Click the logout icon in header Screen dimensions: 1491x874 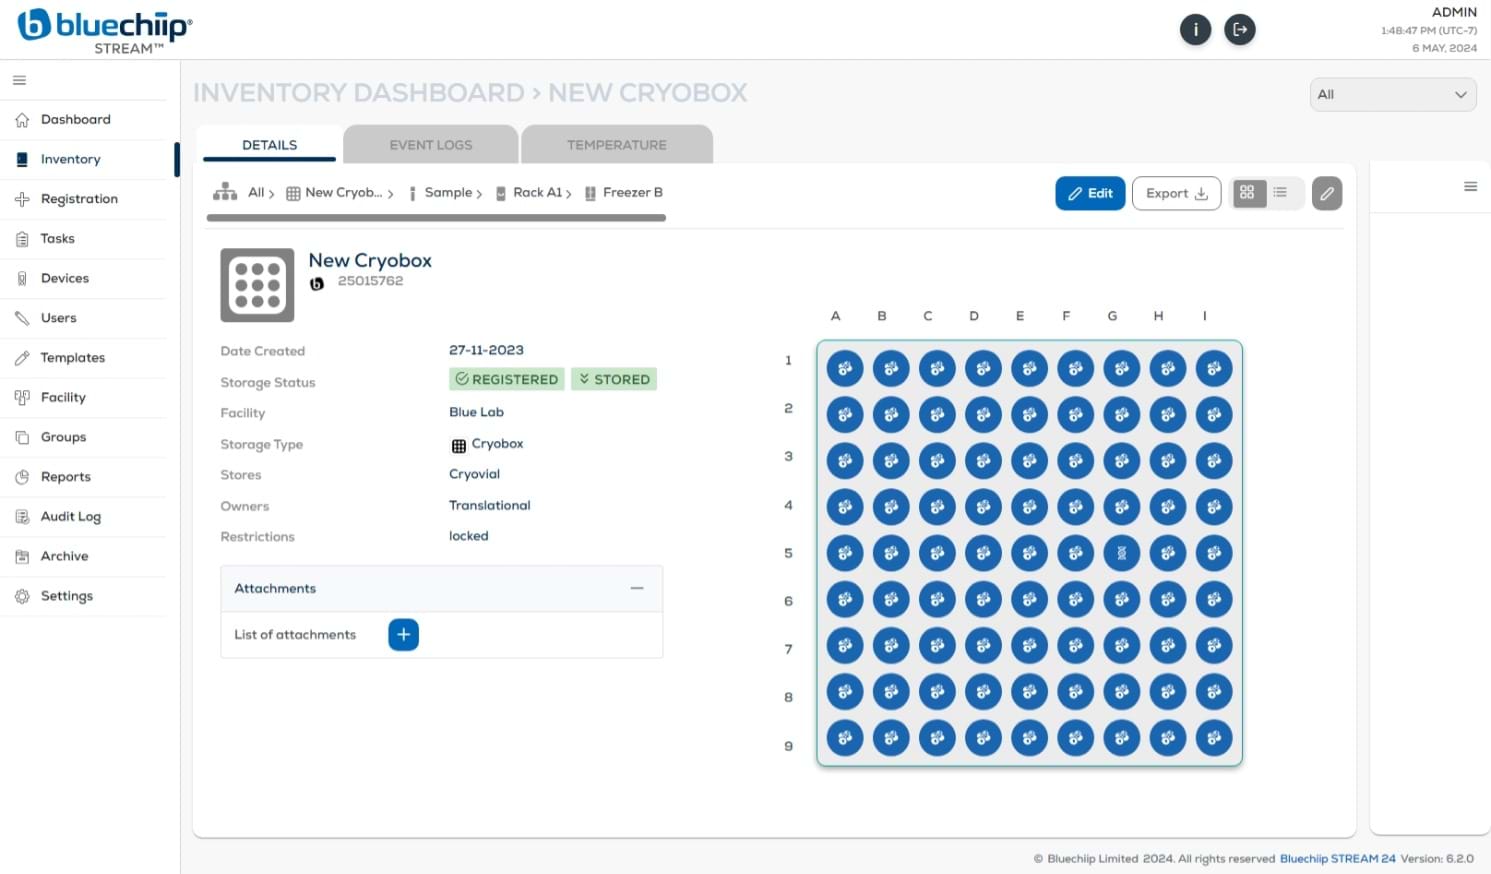[1240, 30]
